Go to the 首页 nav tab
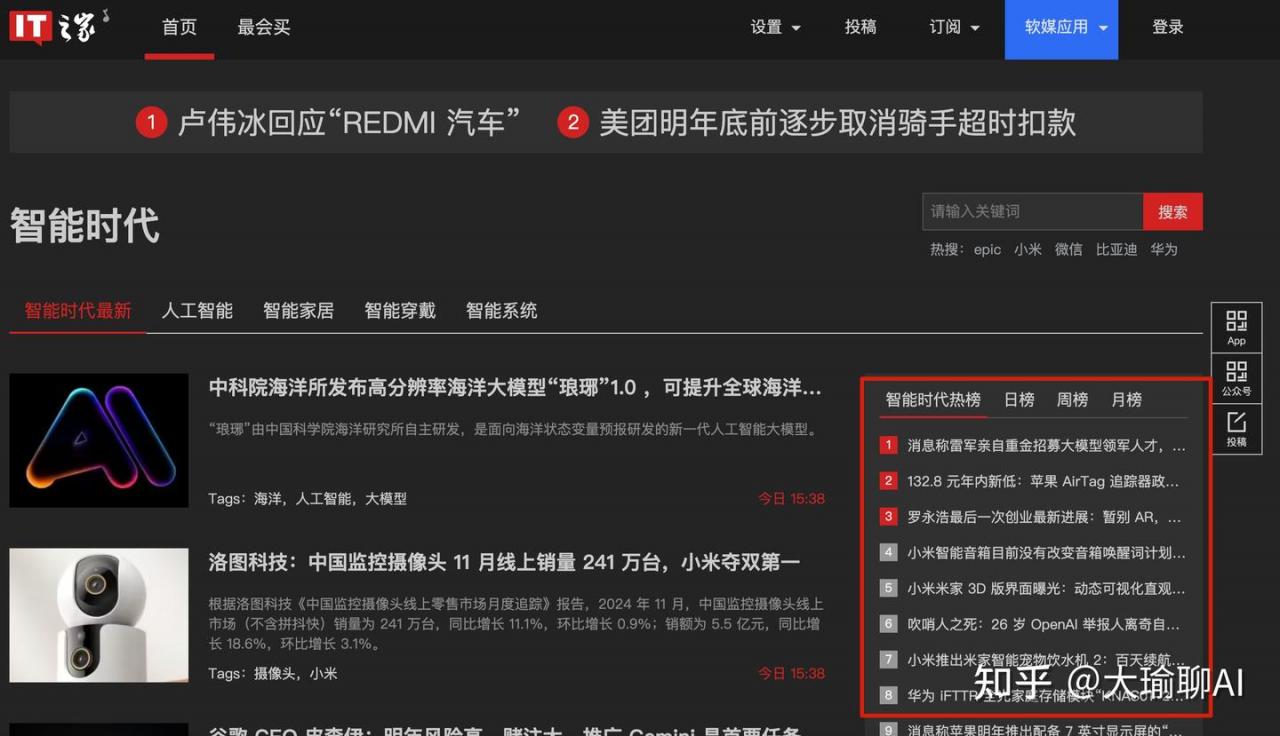Image resolution: width=1280 pixels, height=736 pixels. [x=179, y=27]
